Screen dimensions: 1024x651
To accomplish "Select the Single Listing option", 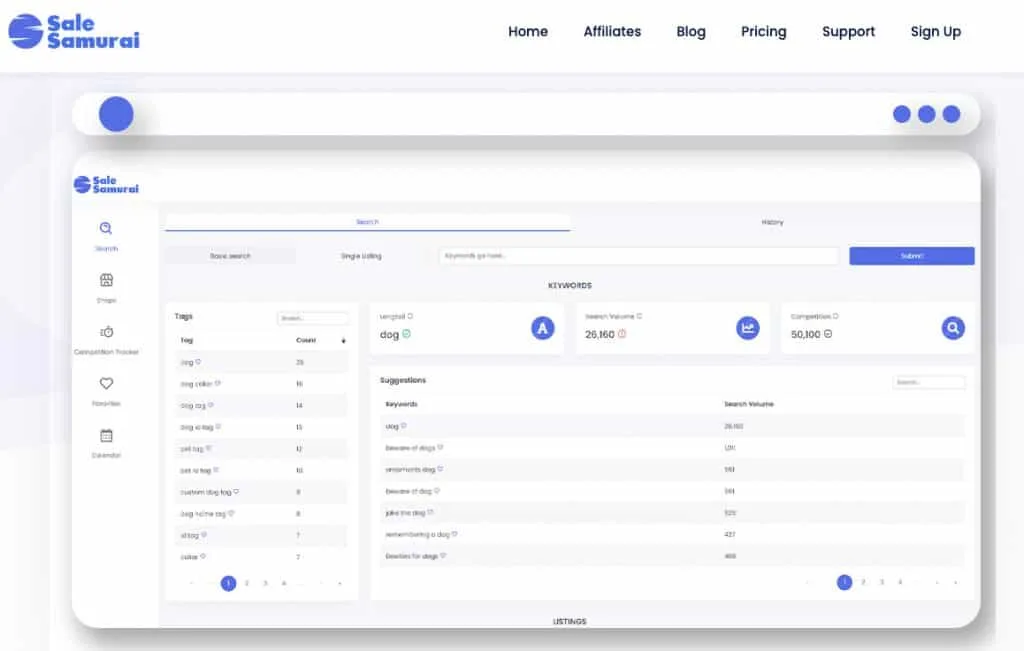I will [x=361, y=256].
